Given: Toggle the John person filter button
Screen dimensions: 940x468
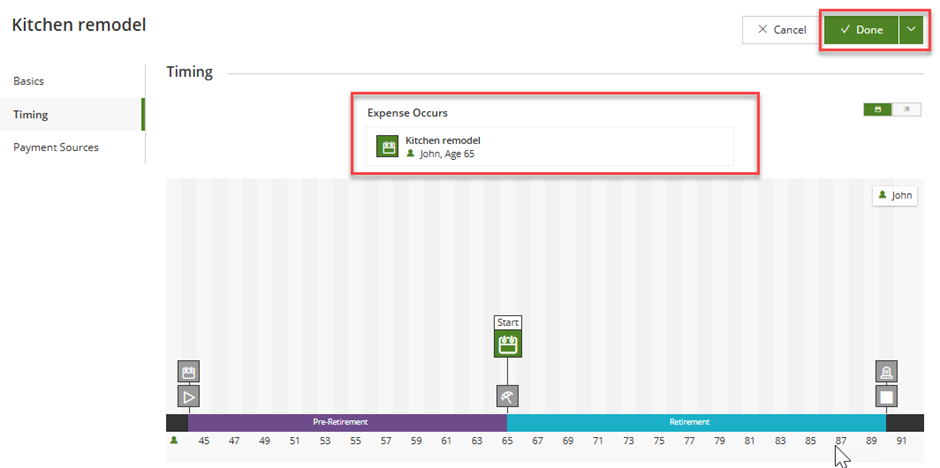Looking at the screenshot, I should pyautogui.click(x=895, y=196).
